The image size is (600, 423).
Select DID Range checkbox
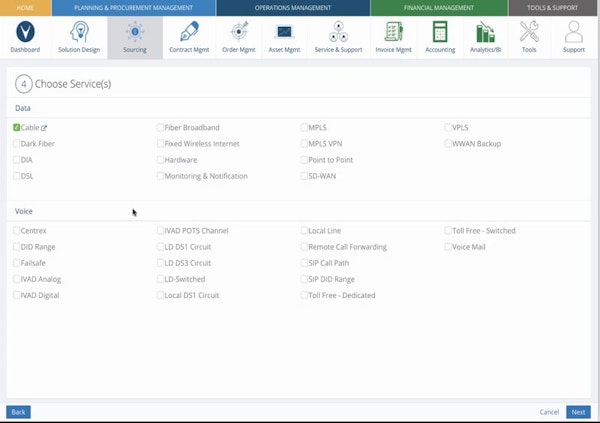[16, 247]
